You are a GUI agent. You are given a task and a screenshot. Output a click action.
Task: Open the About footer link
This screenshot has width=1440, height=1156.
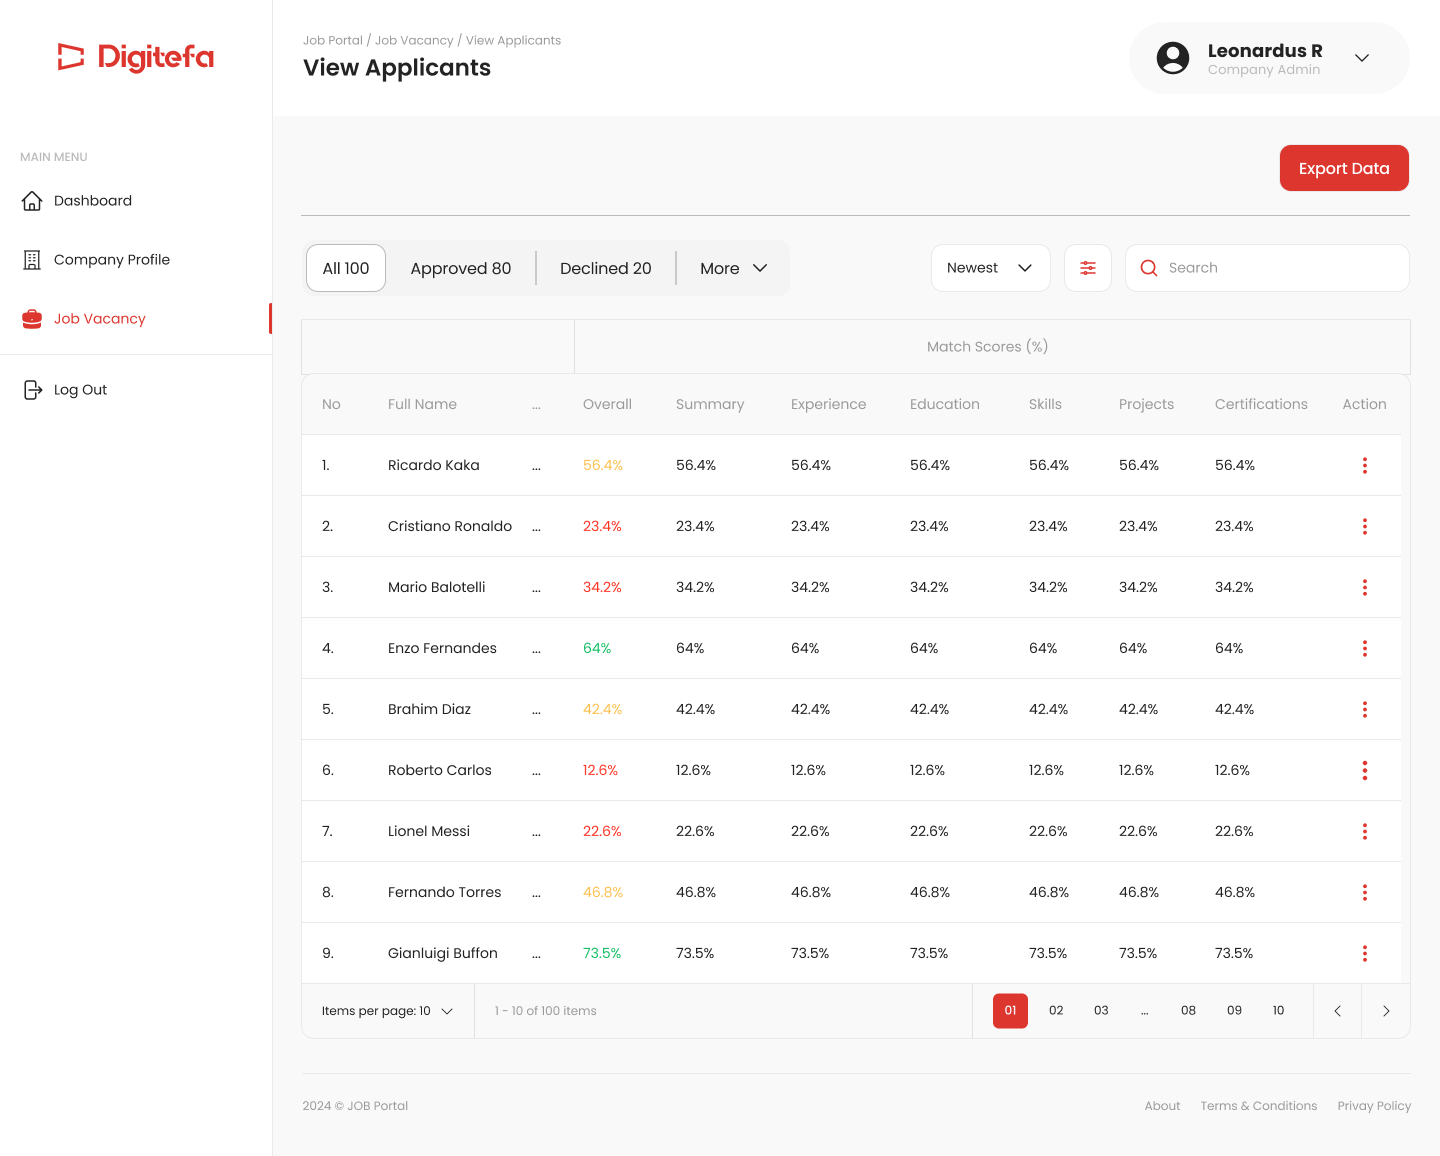[x=1162, y=1106]
